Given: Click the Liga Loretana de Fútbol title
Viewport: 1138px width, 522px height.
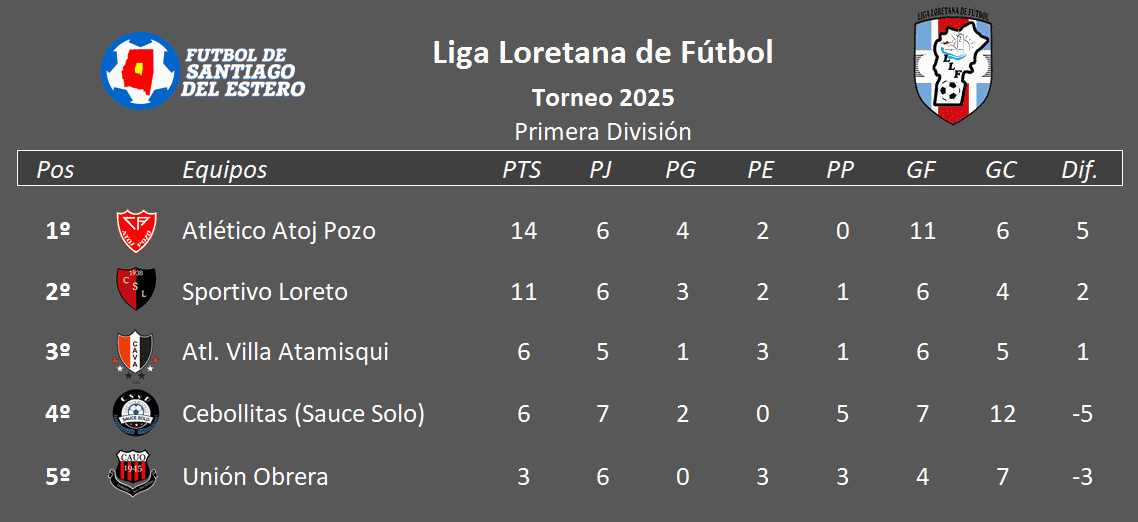Looking at the screenshot, I should (x=602, y=53).
